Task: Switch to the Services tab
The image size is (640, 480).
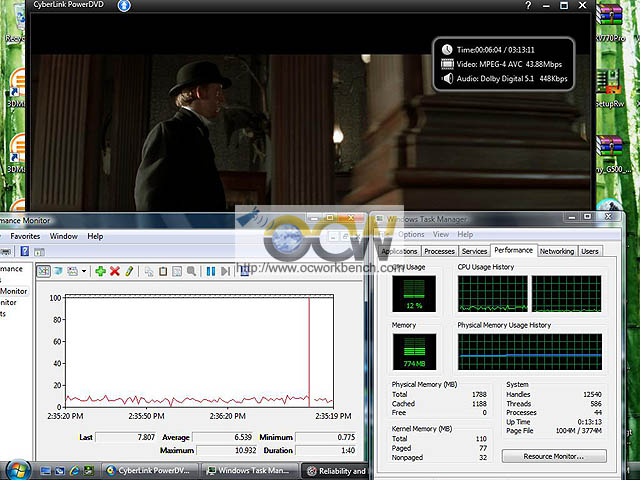Action: tap(474, 251)
